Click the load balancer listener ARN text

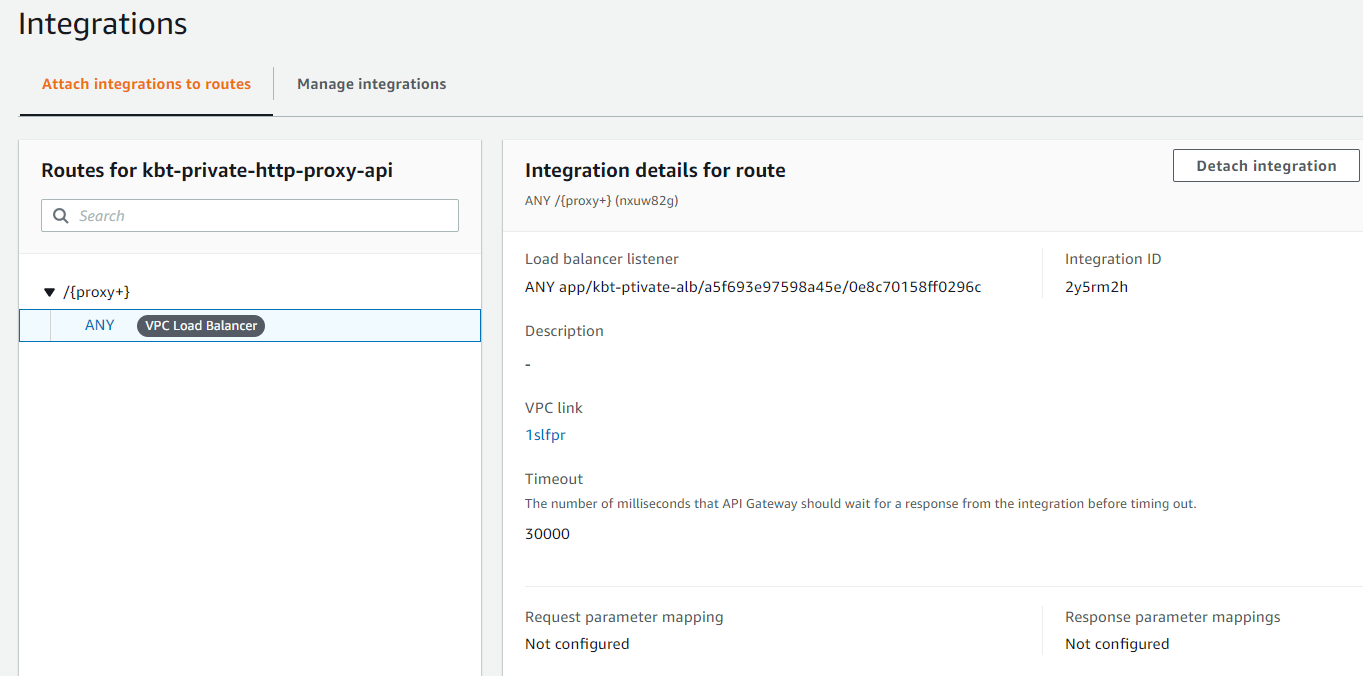(x=753, y=287)
